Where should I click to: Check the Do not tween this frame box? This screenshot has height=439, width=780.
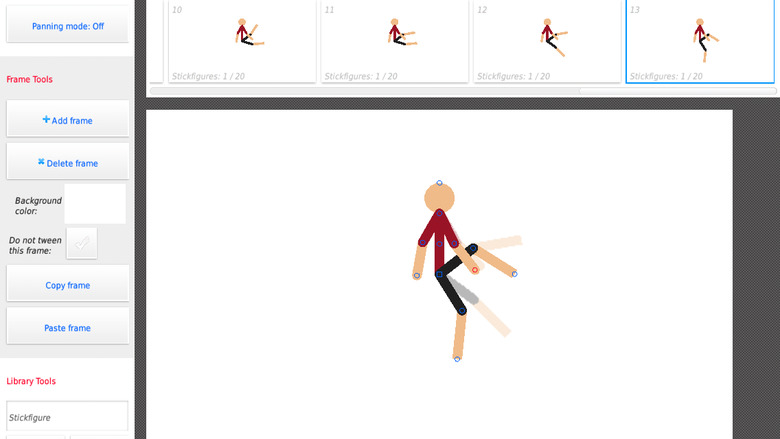[x=81, y=241]
